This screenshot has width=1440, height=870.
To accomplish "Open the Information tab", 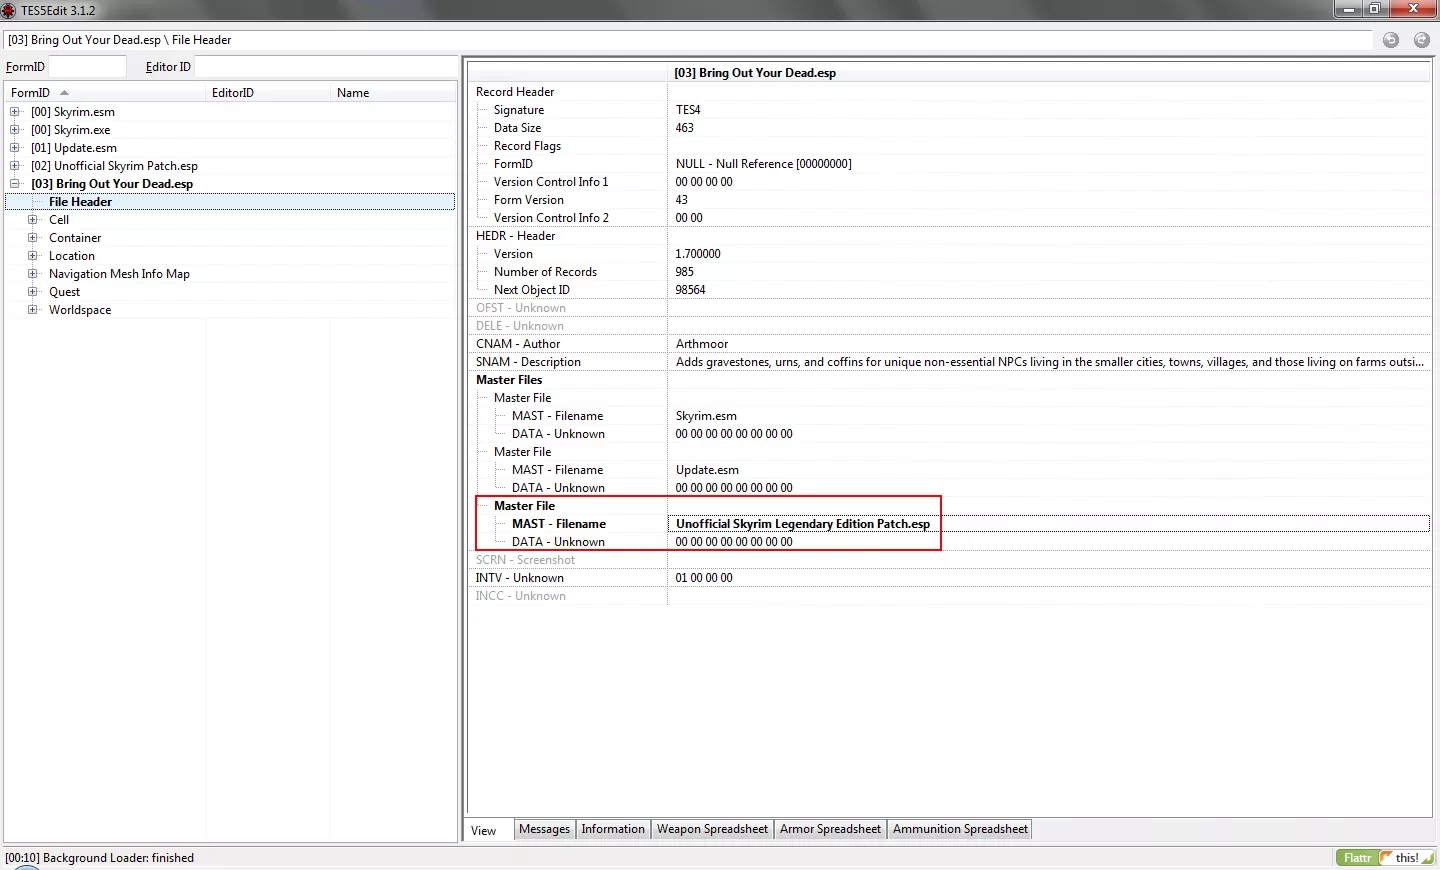I will point(613,829).
